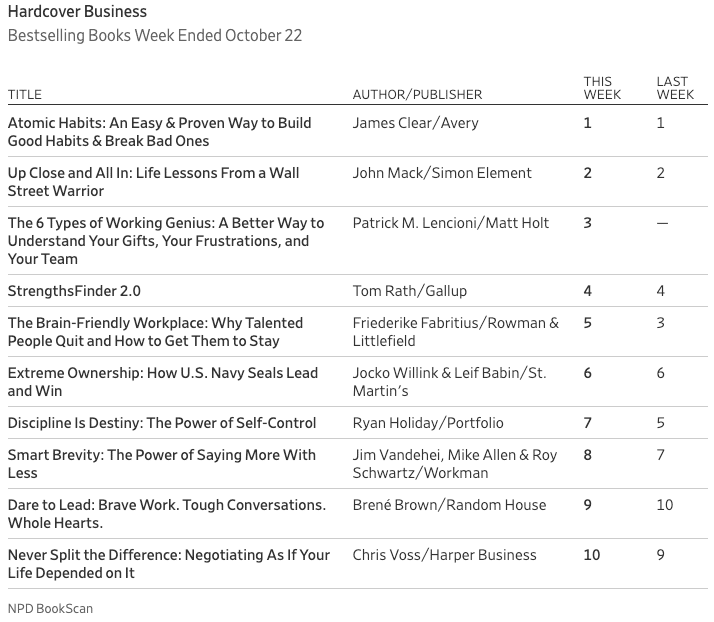Click the Extreme Ownership book title
Viewport: 714px width, 622px height.
(162, 382)
